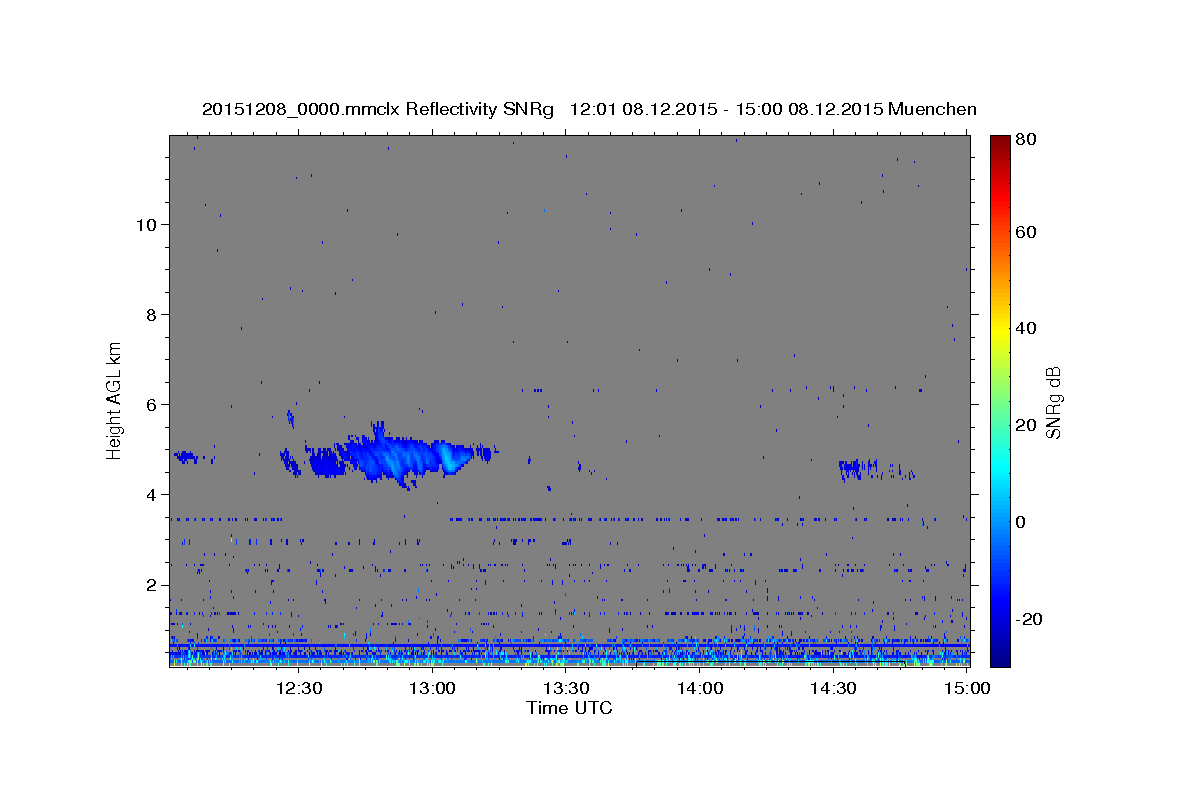Click the colorbar value 0
The height and width of the screenshot is (800, 1200).
pyautogui.click(x=1023, y=522)
